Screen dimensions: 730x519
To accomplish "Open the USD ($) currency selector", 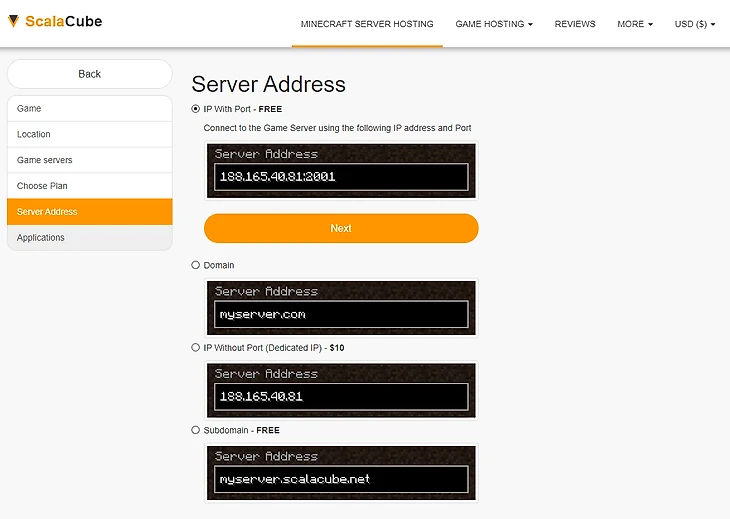I will 695,24.
